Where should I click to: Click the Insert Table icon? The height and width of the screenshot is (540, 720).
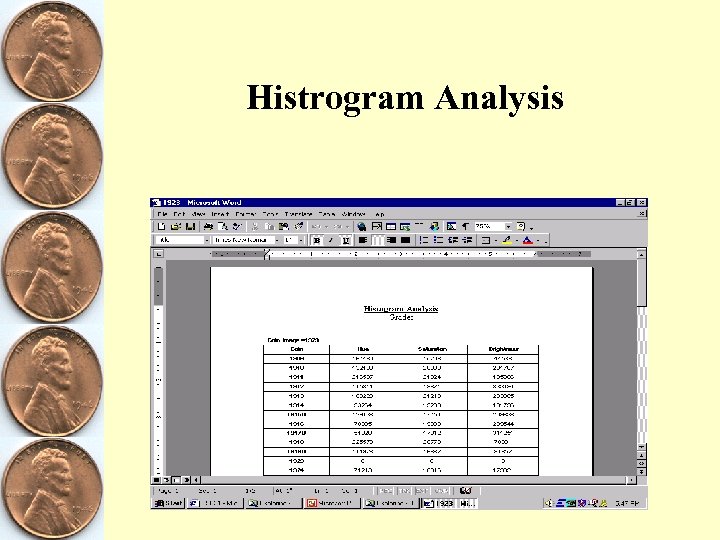point(391,226)
